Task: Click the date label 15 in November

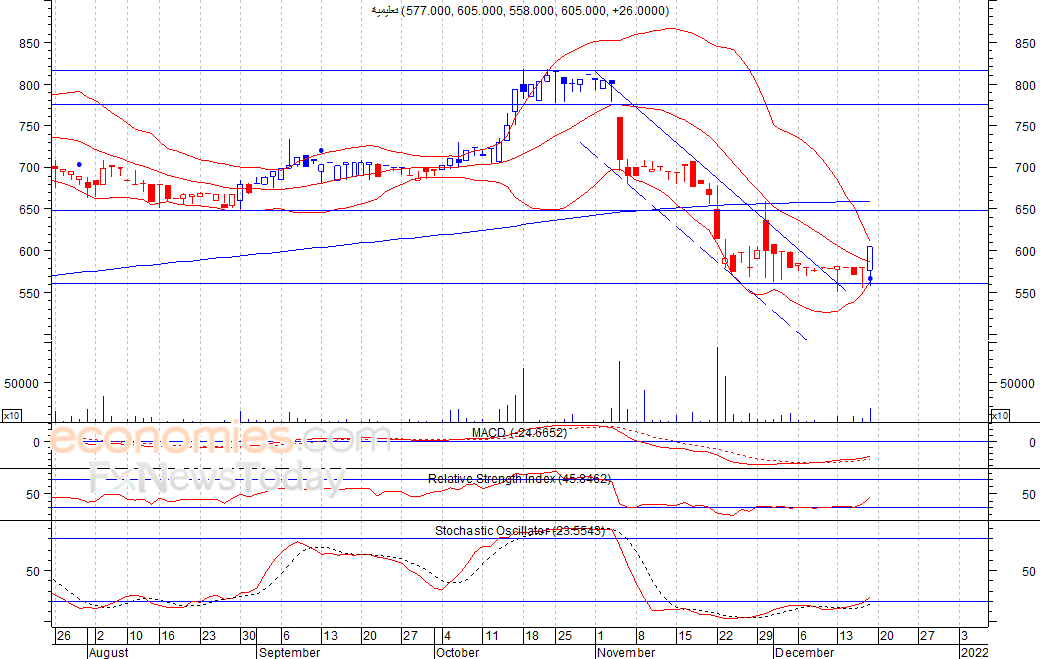Action: pyautogui.click(x=684, y=636)
